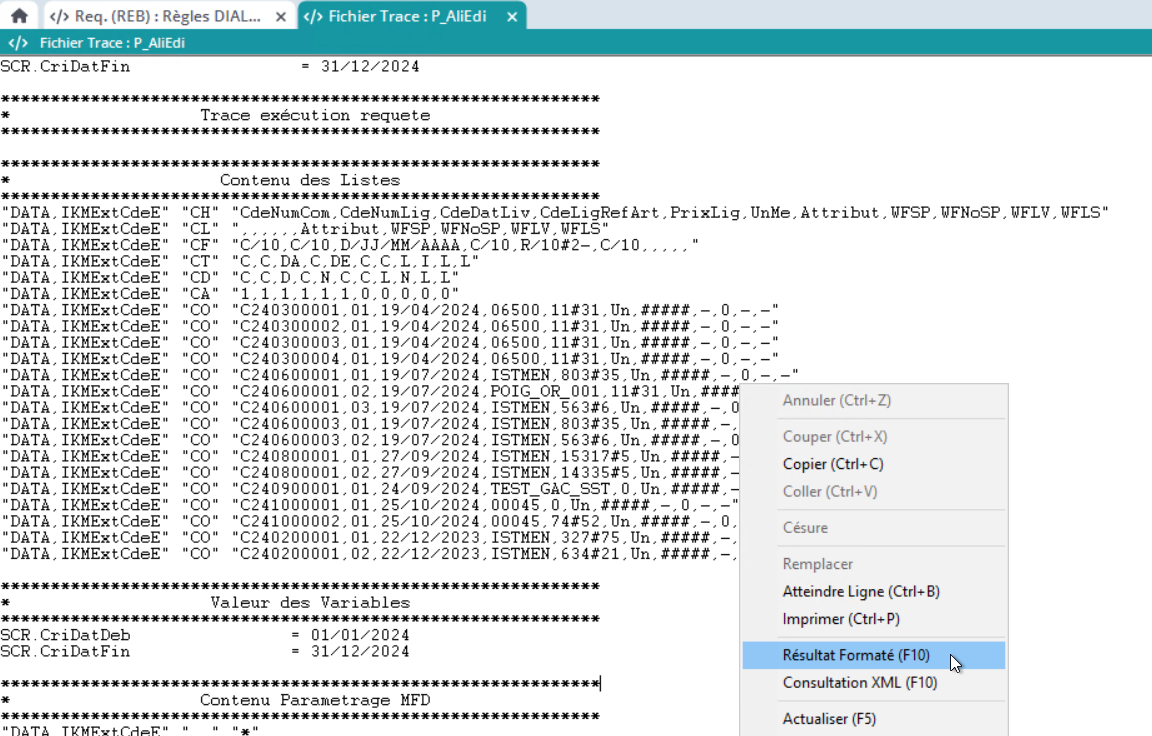1152x736 pixels.
Task: Open Résultat Formaté (F10) view
Action: 856,656
